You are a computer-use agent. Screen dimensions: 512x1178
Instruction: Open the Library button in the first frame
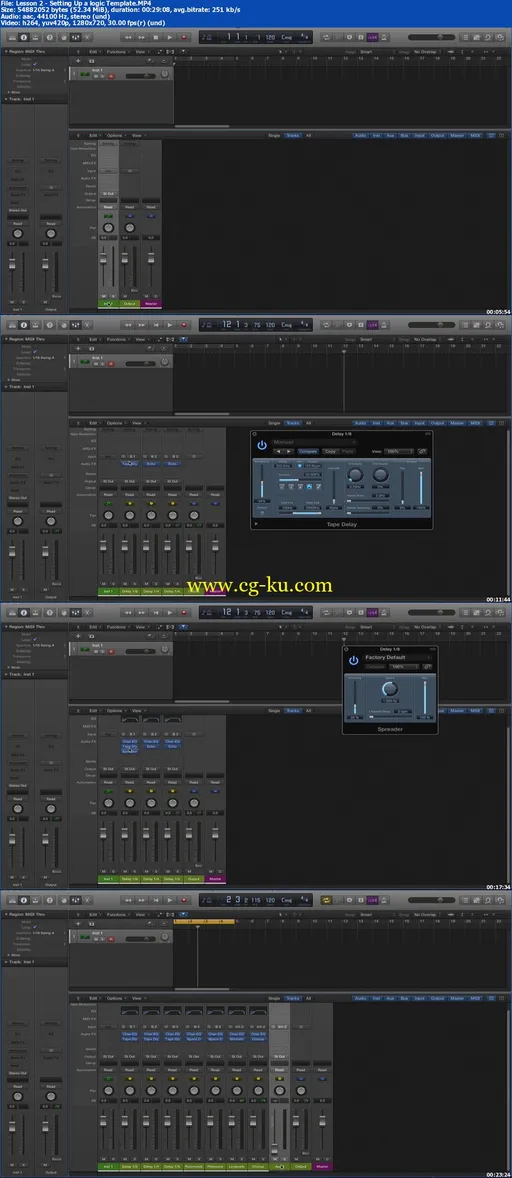(x=11, y=36)
